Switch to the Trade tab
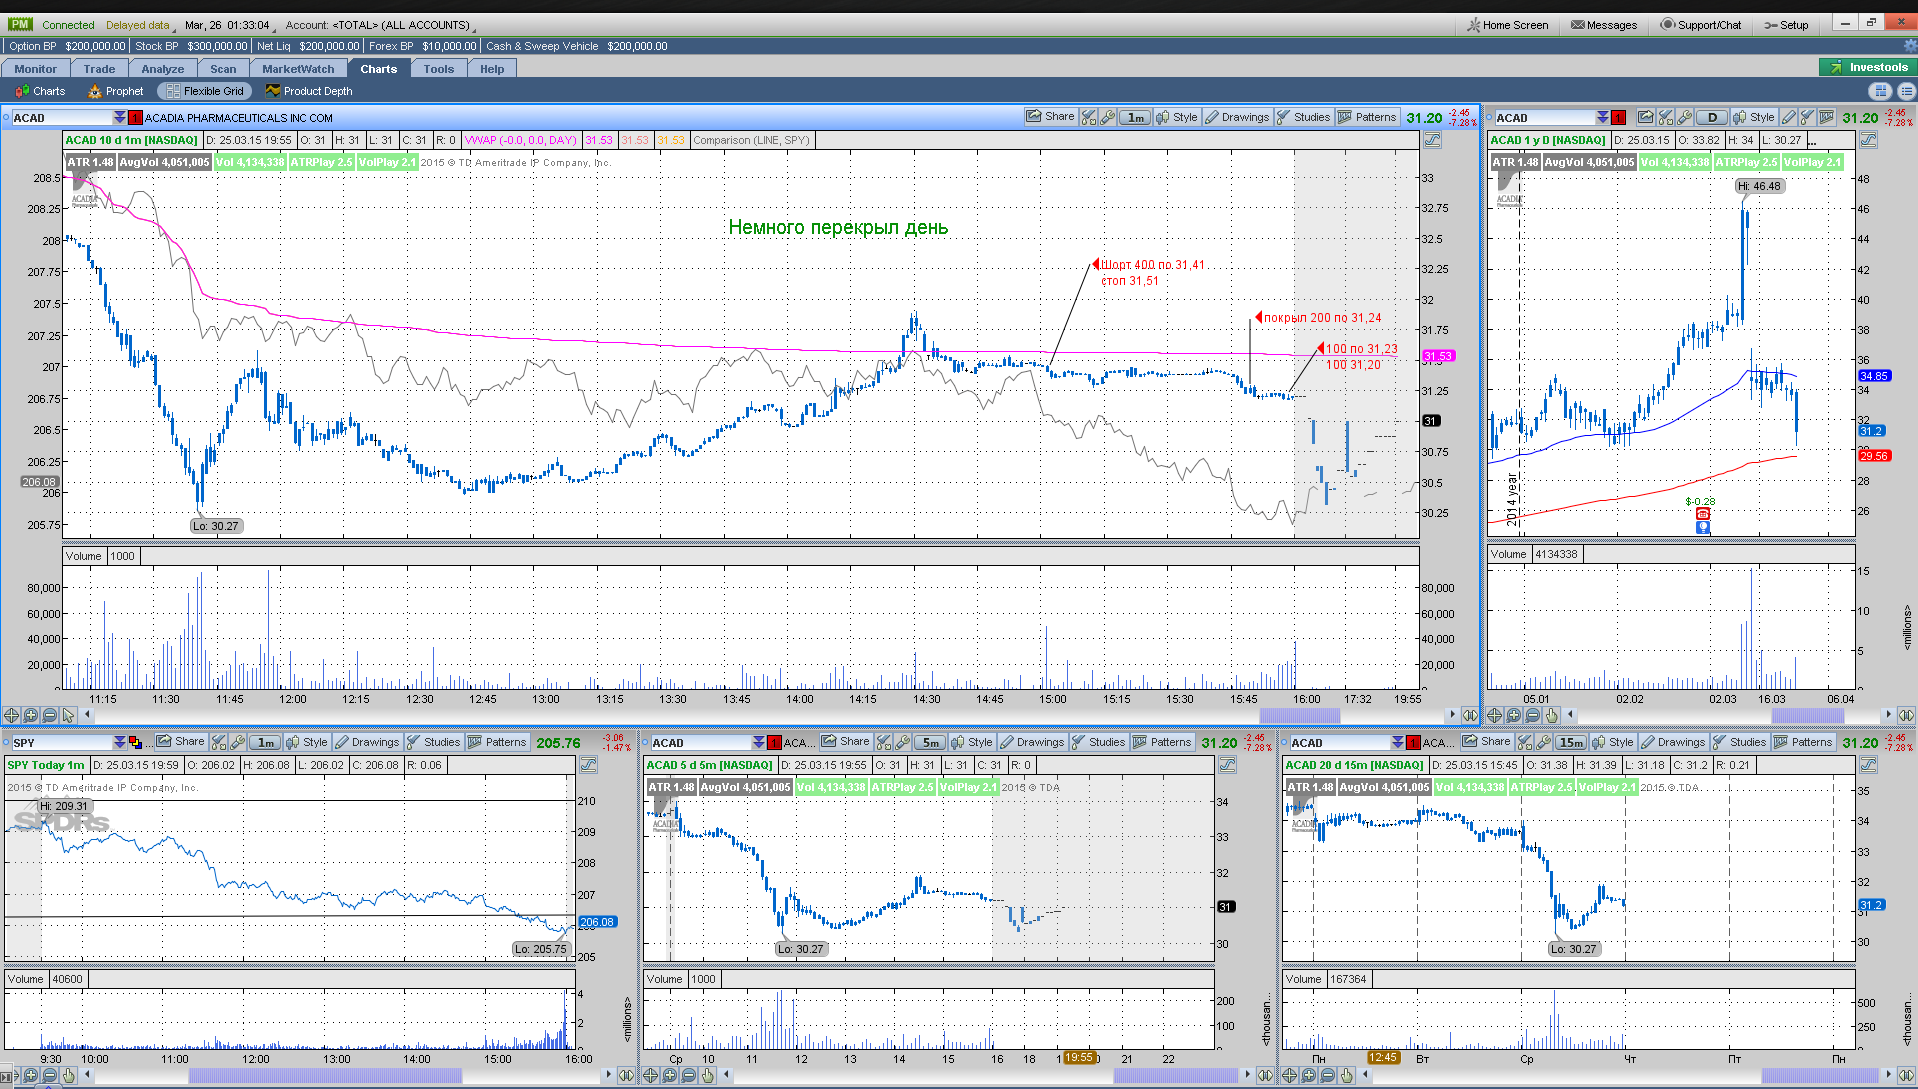 99,69
